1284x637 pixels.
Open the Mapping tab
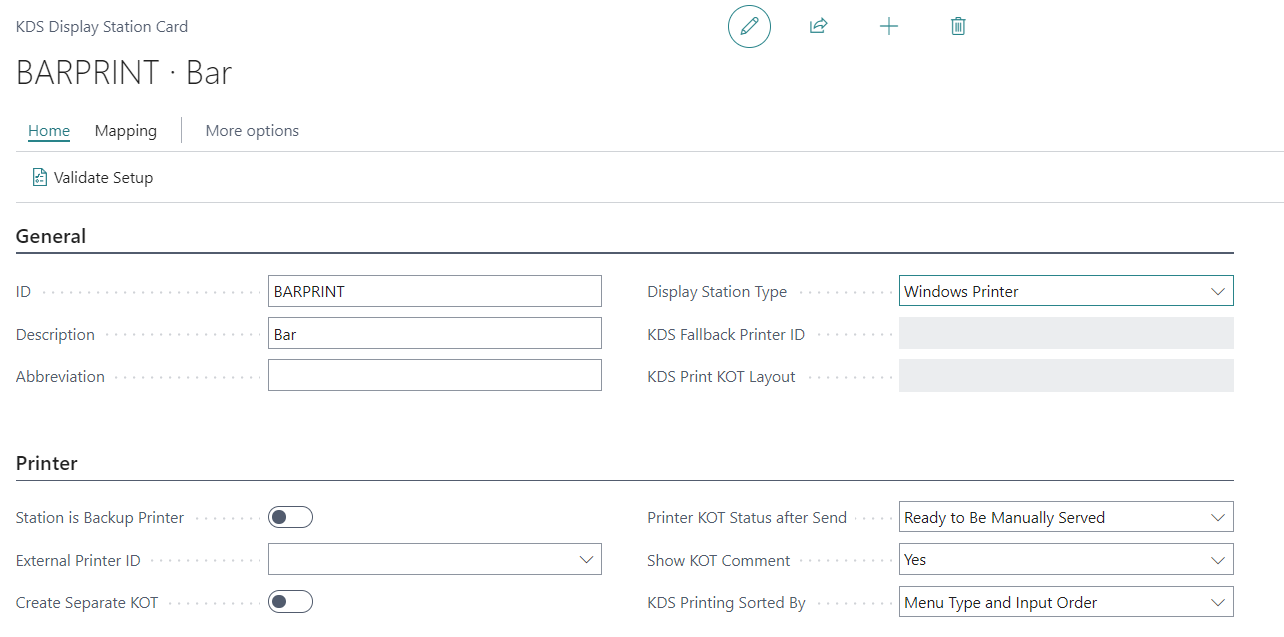(x=126, y=131)
